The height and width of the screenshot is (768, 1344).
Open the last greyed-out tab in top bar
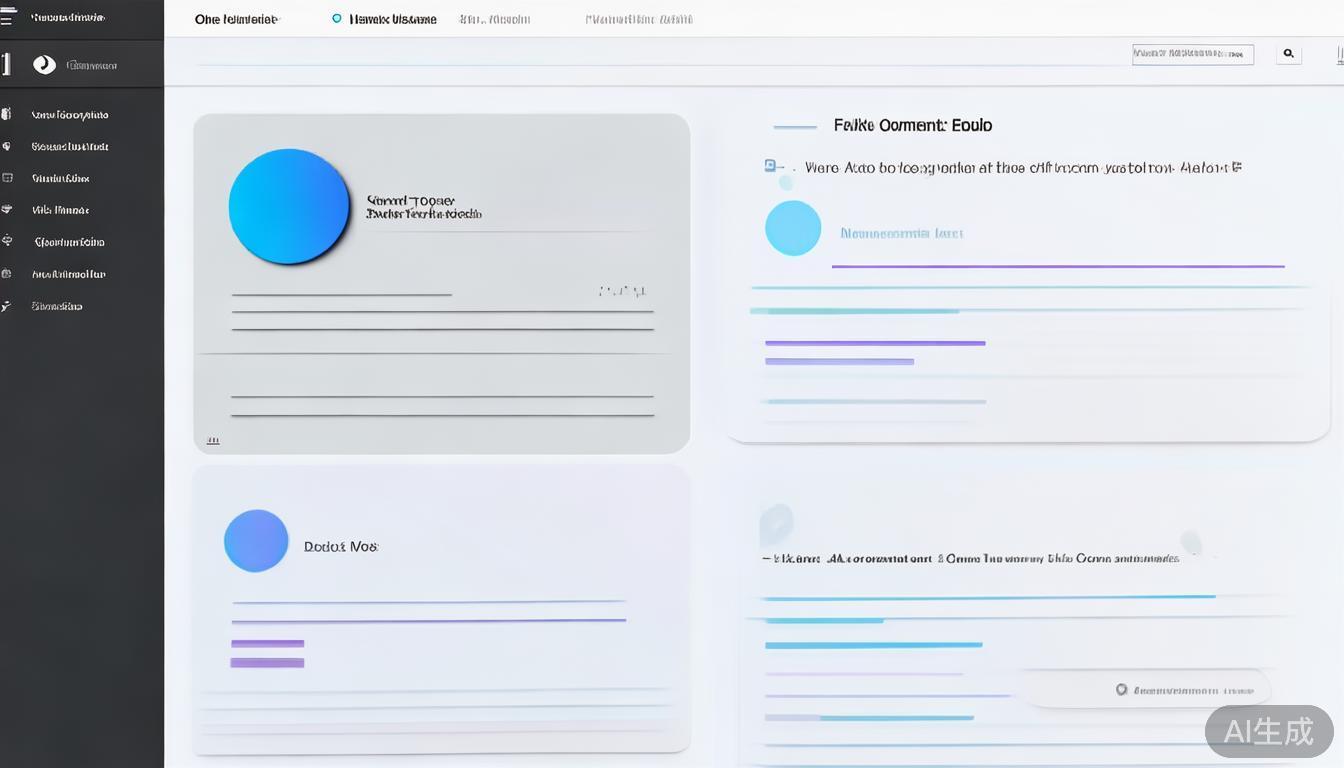tap(638, 20)
